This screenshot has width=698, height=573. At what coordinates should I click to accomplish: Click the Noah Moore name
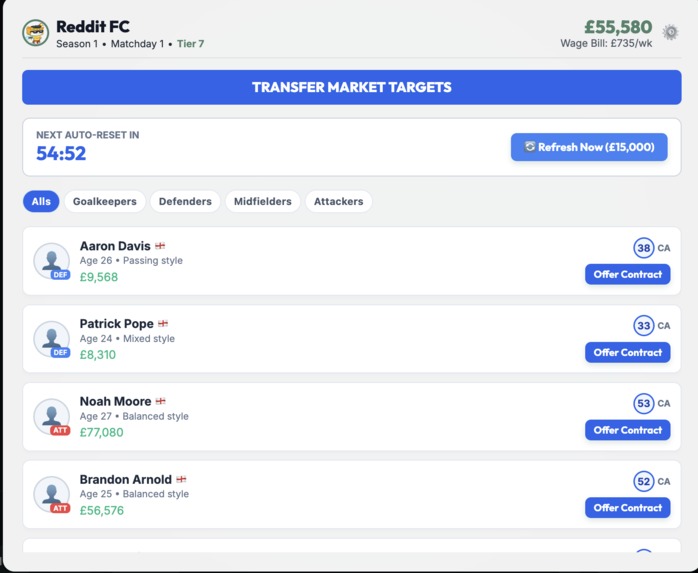click(115, 402)
